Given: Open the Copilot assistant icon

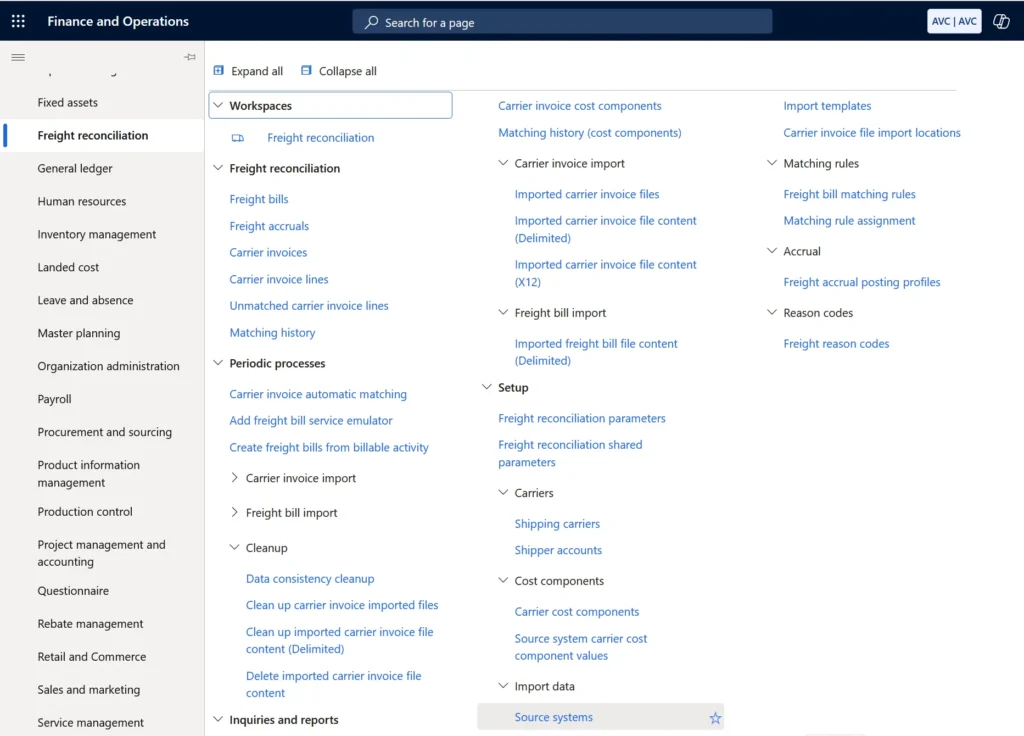Looking at the screenshot, I should coord(1001,20).
